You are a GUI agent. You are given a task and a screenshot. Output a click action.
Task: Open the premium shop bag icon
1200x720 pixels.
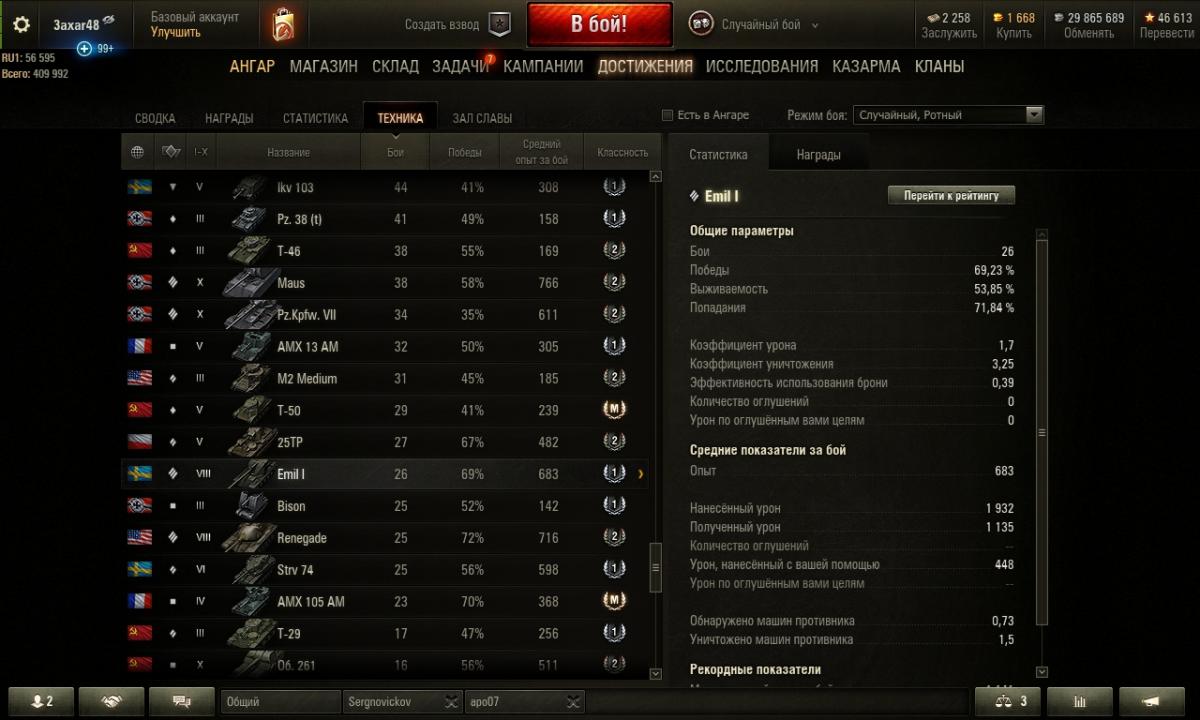(x=283, y=24)
